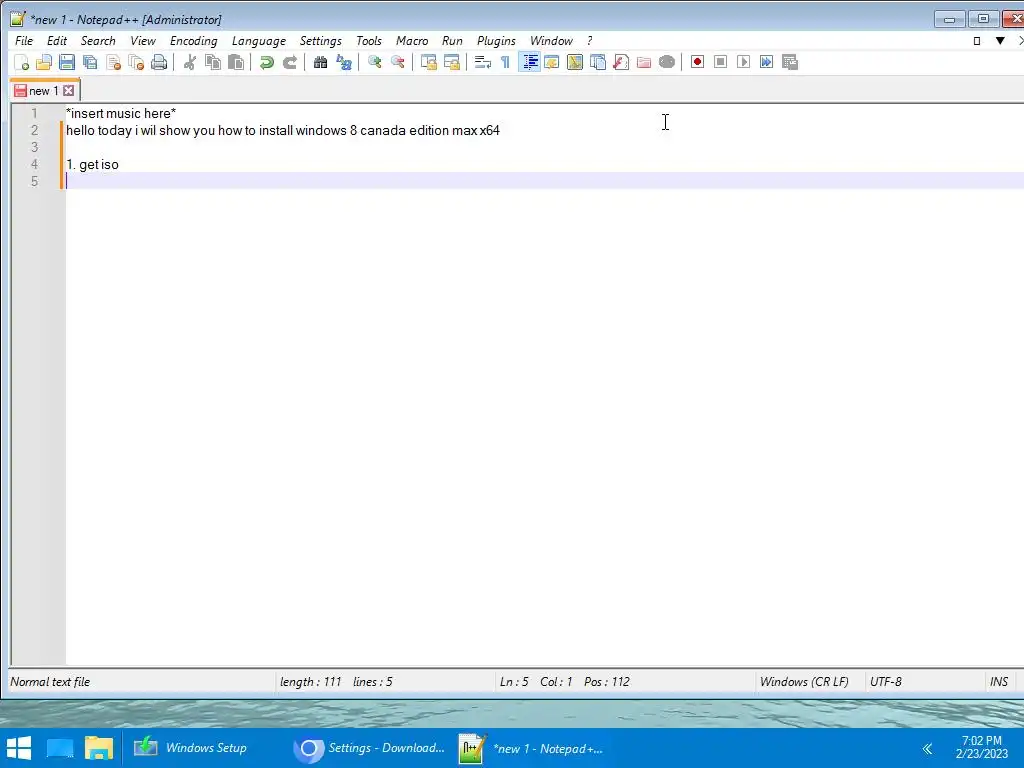1024x768 pixels.
Task: Toggle the Show Indent Guide icon
Action: click(530, 62)
